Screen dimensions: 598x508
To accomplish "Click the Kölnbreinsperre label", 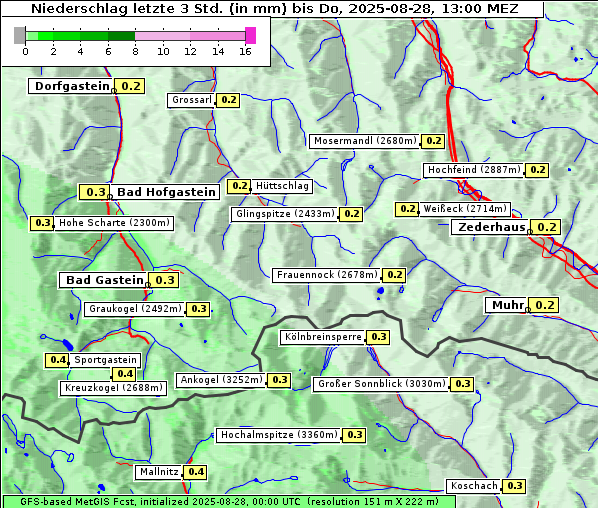I will coord(323,337).
